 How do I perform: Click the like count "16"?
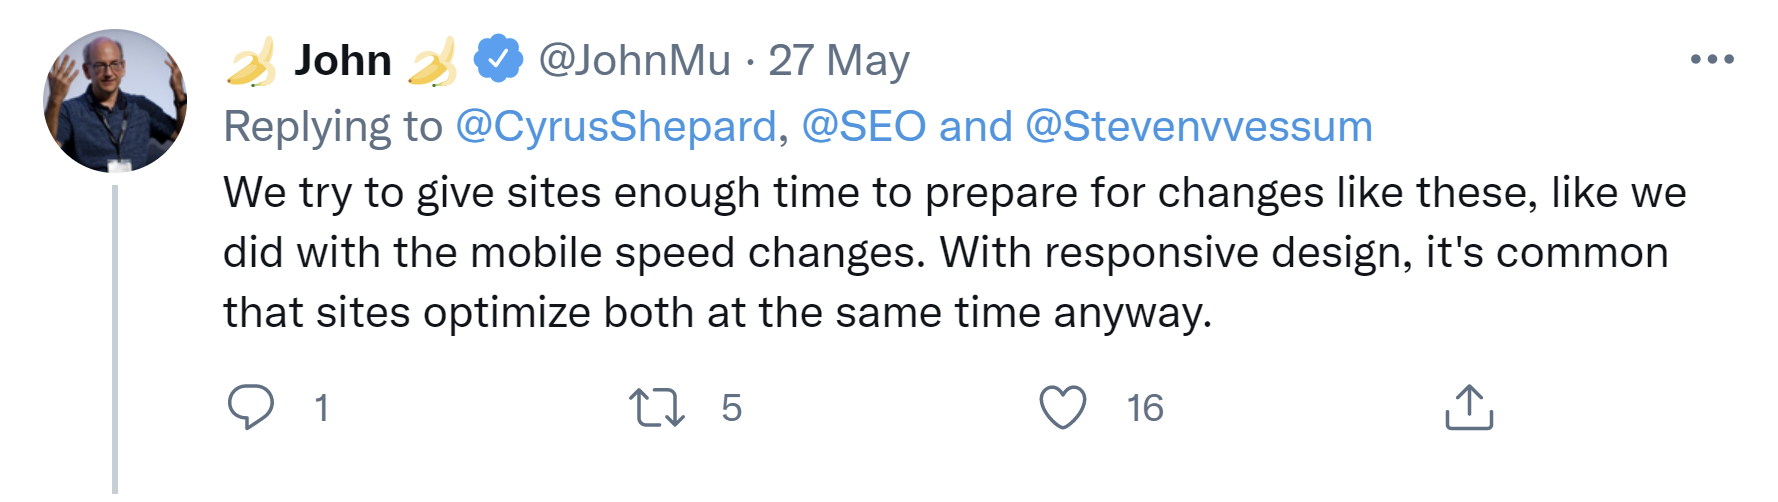click(x=1145, y=408)
